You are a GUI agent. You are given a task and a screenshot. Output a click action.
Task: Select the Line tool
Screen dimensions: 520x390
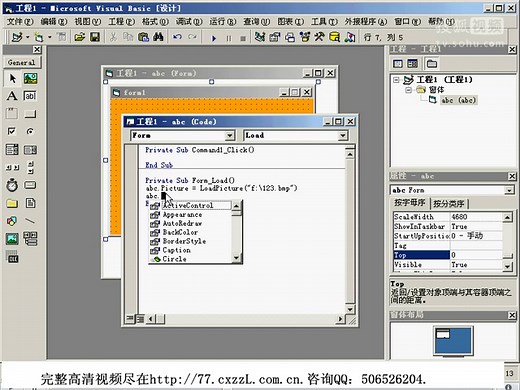30,221
